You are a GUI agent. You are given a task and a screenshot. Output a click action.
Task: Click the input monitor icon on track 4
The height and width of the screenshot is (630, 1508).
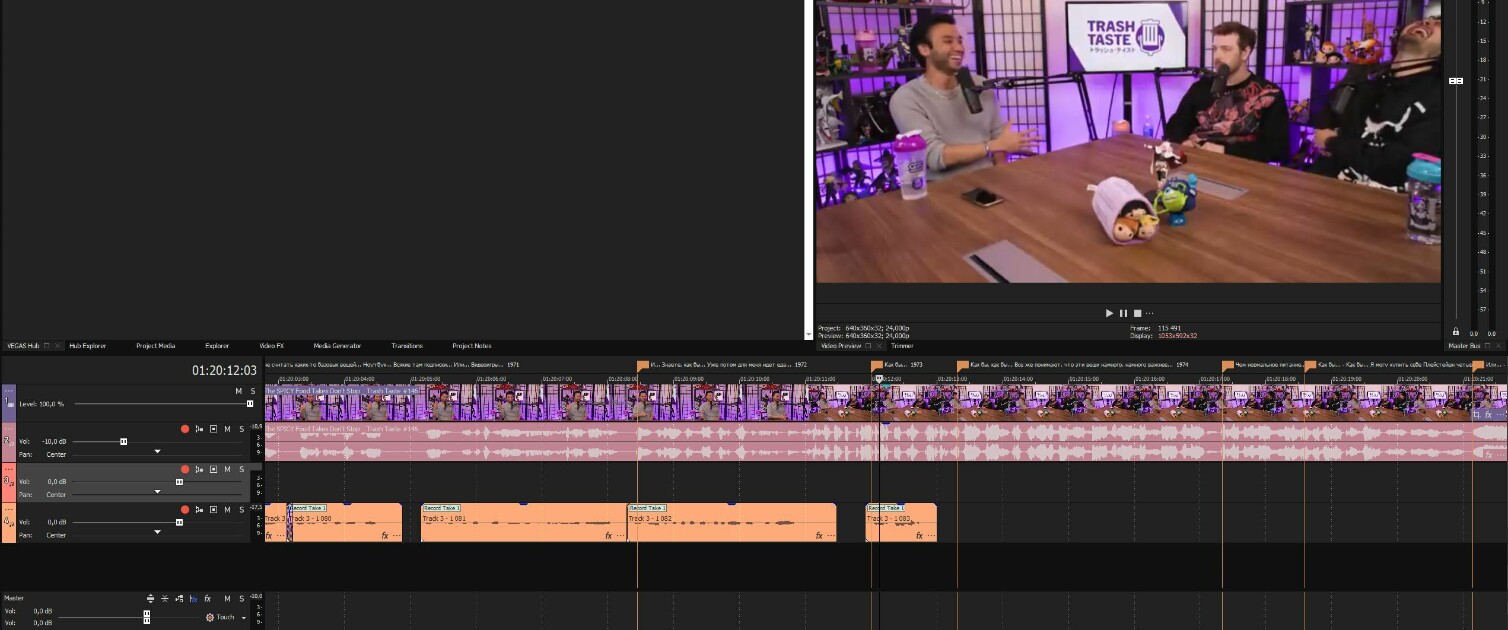click(x=199, y=509)
